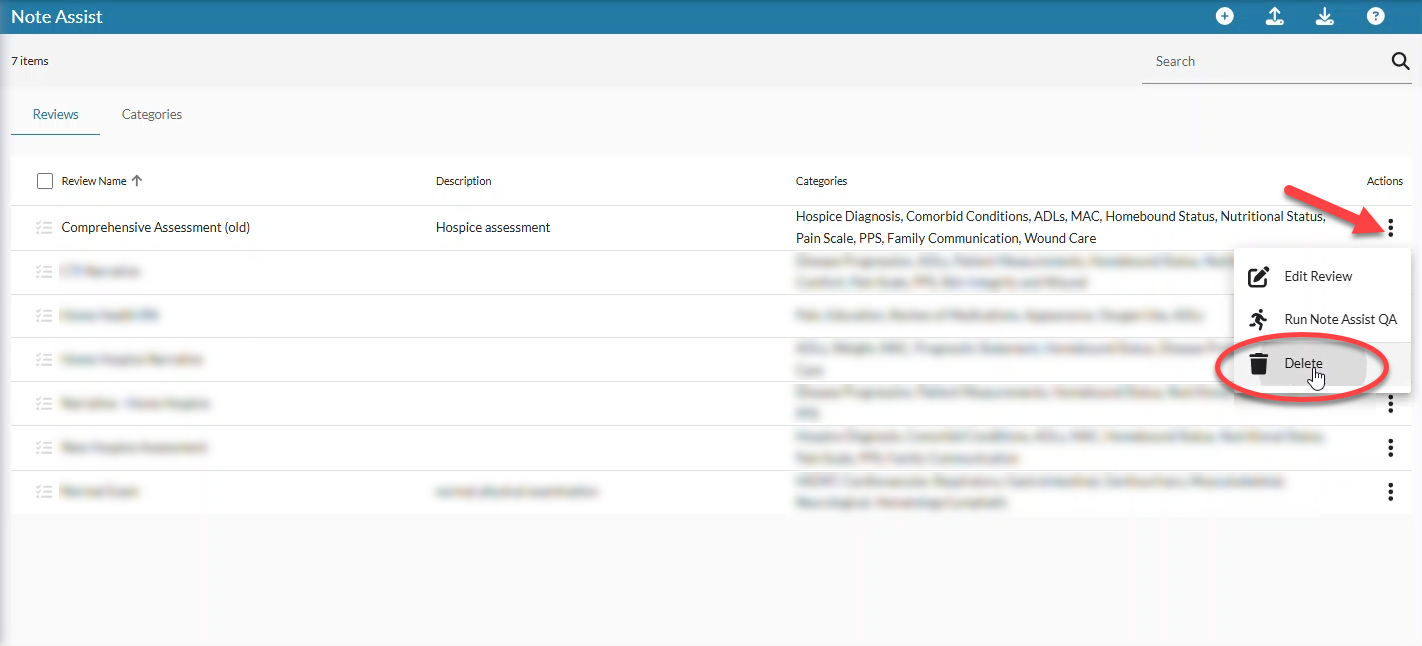
Task: Choose Edit Review from the actions menu
Action: point(1317,277)
